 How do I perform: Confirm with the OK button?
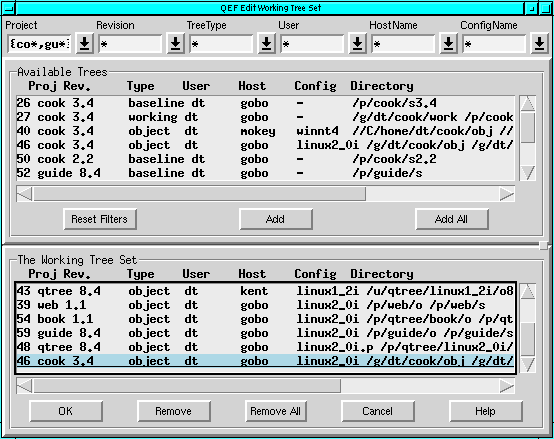(x=66, y=411)
